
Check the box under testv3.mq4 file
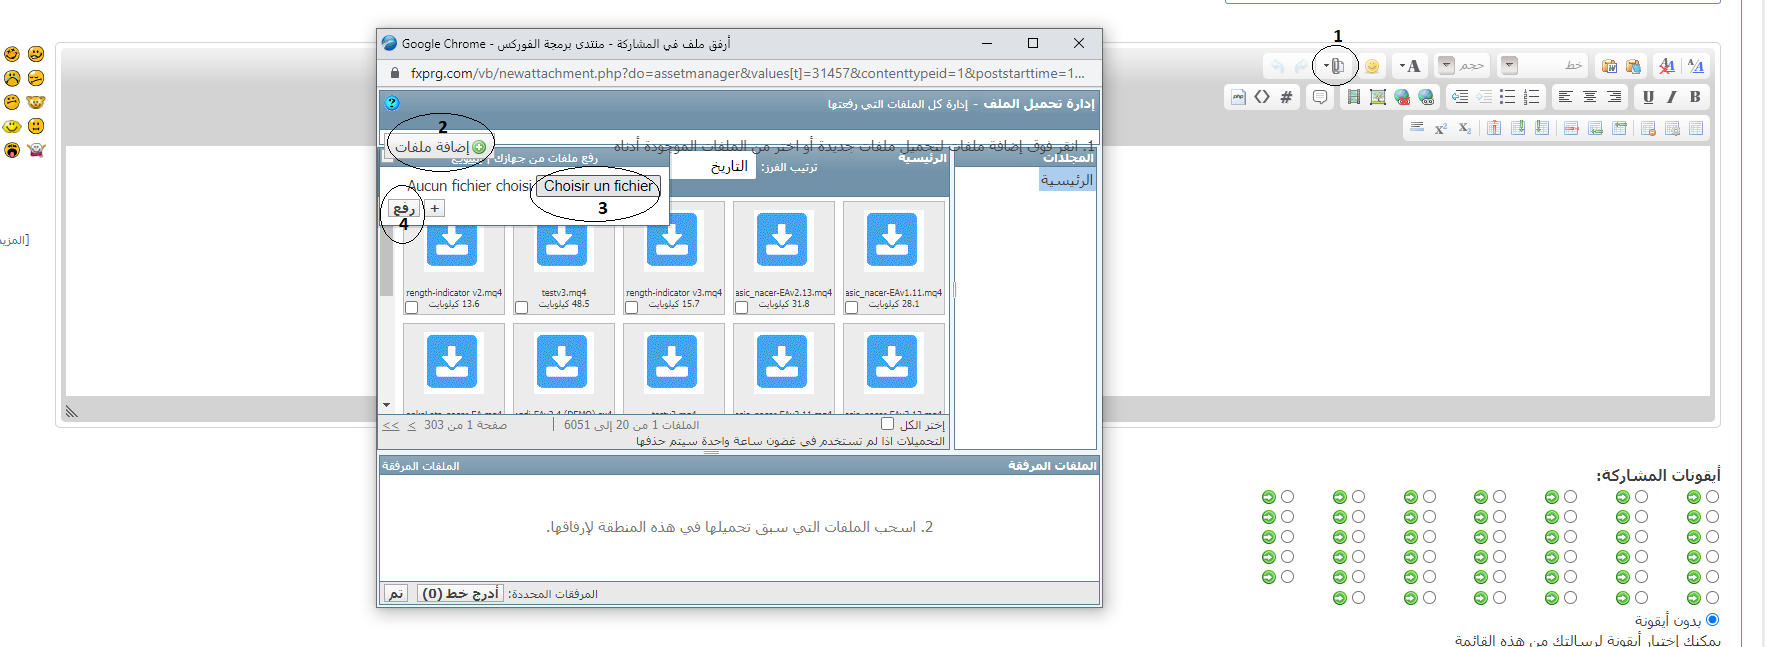coord(521,308)
